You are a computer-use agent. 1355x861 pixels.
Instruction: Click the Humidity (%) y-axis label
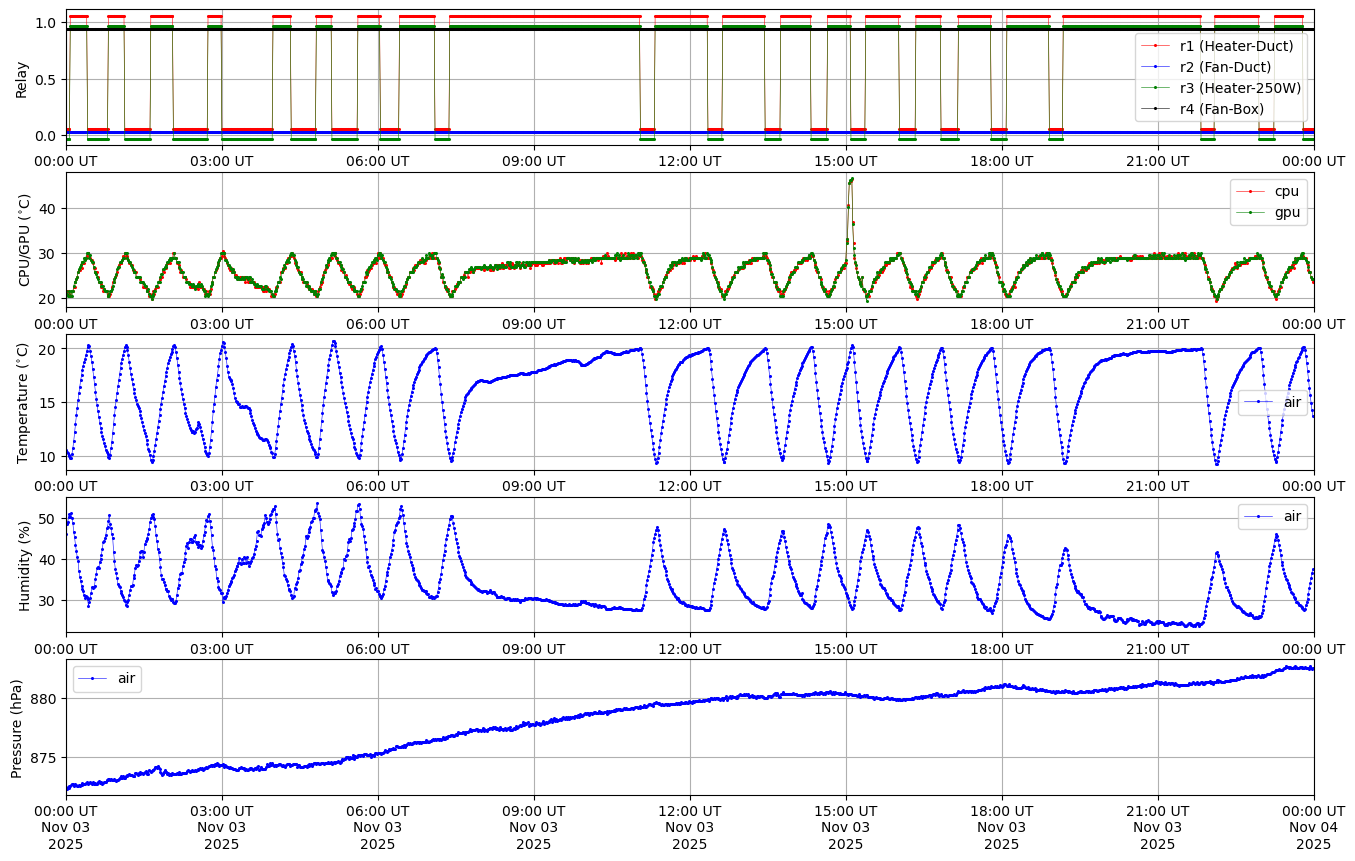pos(24,565)
